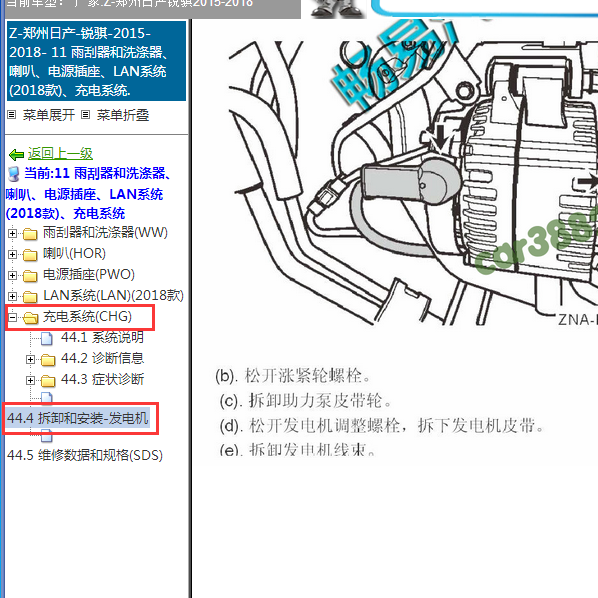Open the 喇叭(HOR) folder label
This screenshot has width=598, height=598.
click(x=74, y=253)
